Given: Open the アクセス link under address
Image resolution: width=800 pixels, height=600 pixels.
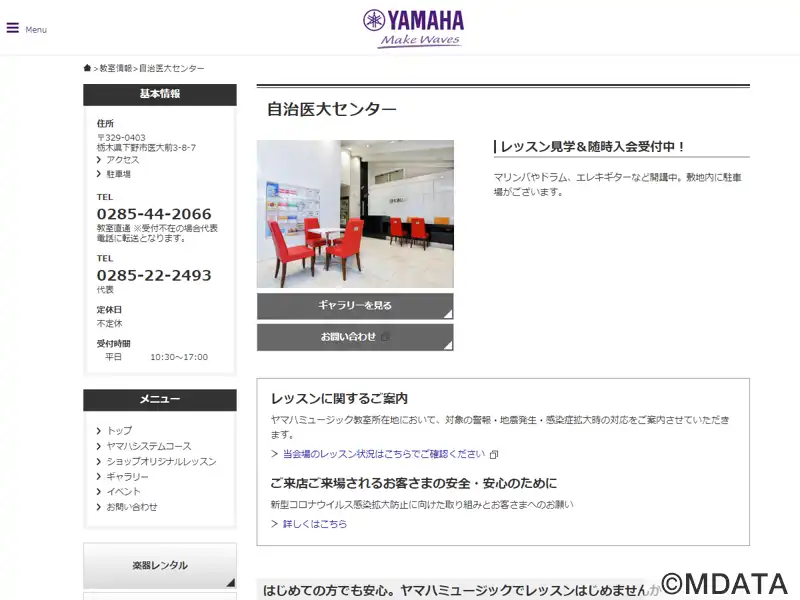Looking at the screenshot, I should tap(122, 160).
